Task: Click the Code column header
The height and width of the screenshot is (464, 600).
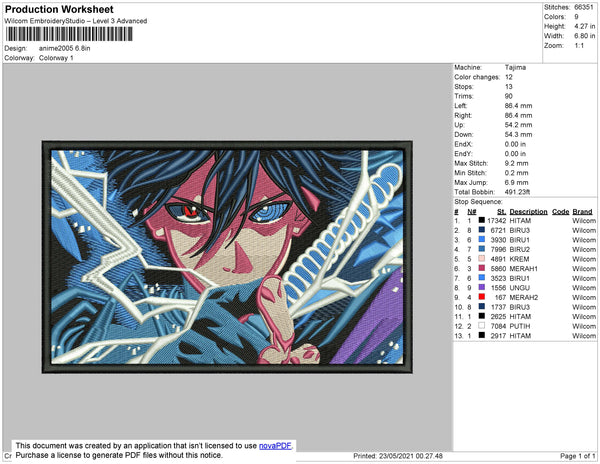Action: 561,212
